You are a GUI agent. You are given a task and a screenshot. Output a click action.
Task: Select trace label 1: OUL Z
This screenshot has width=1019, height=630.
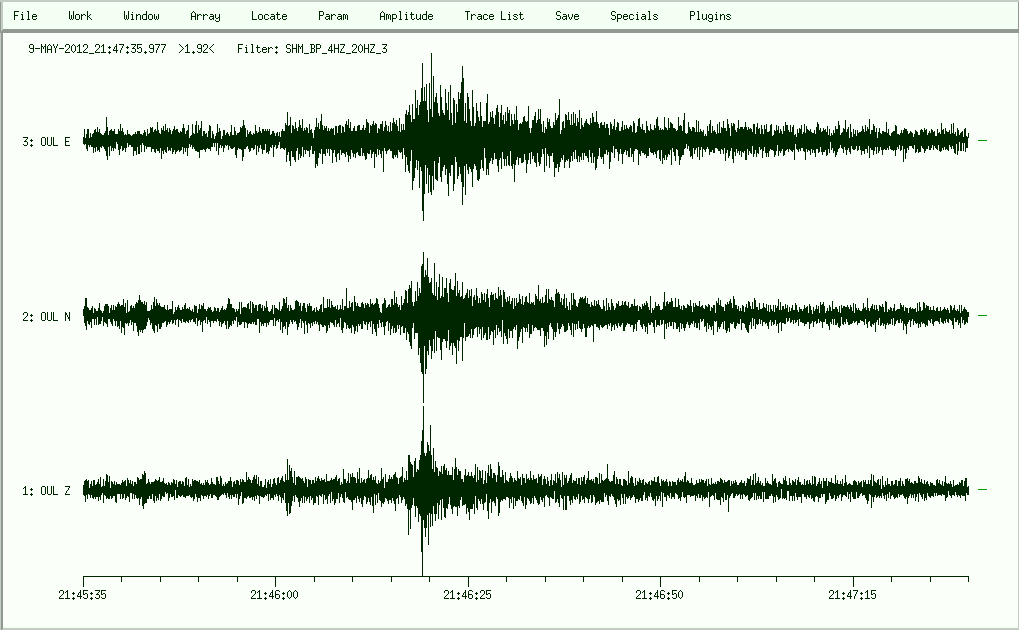(46, 491)
